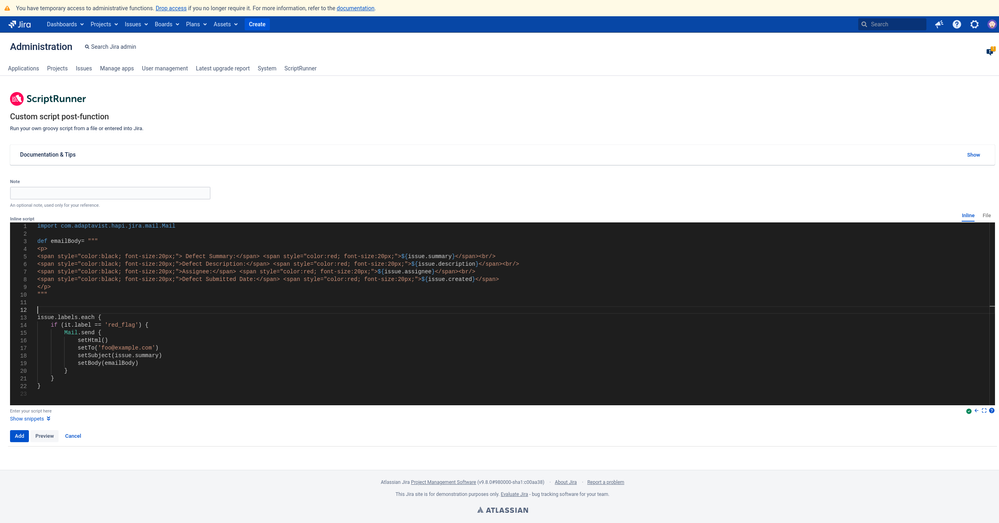Viewport: 999px width, 523px height.
Task: Open the feedback megaphone icon
Action: [x=938, y=24]
